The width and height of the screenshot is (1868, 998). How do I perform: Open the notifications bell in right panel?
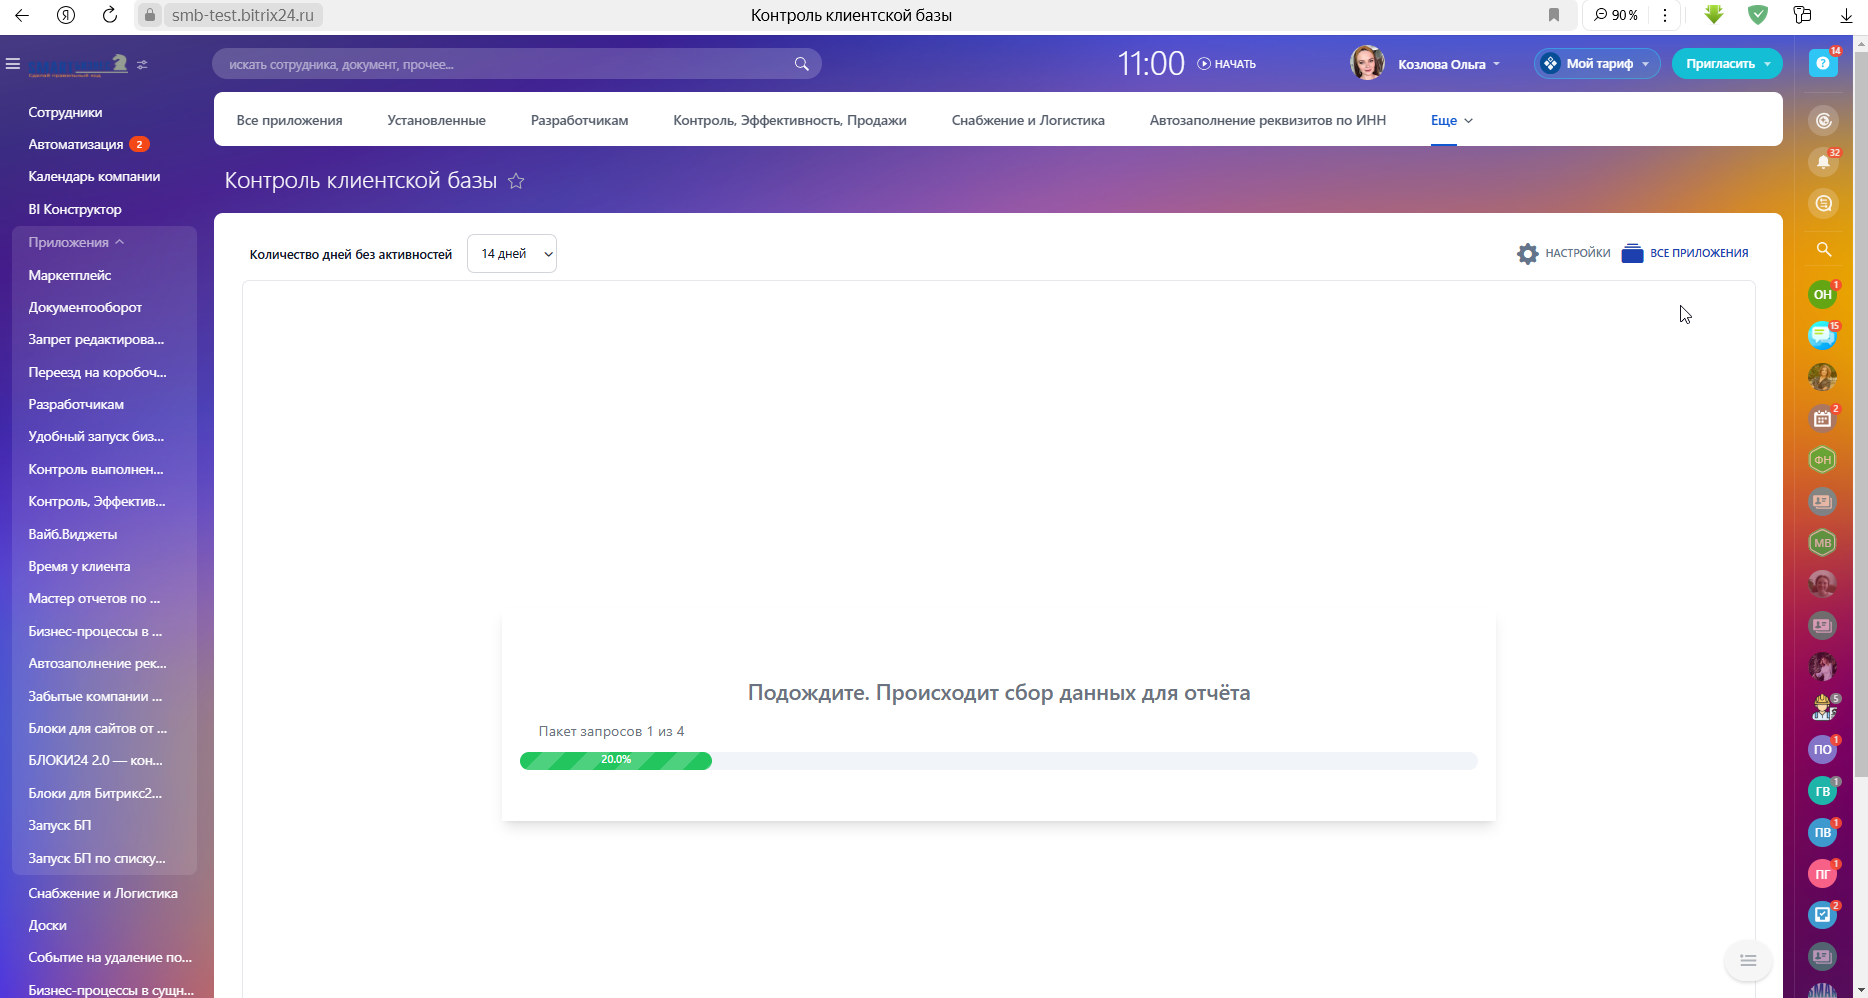pos(1823,162)
